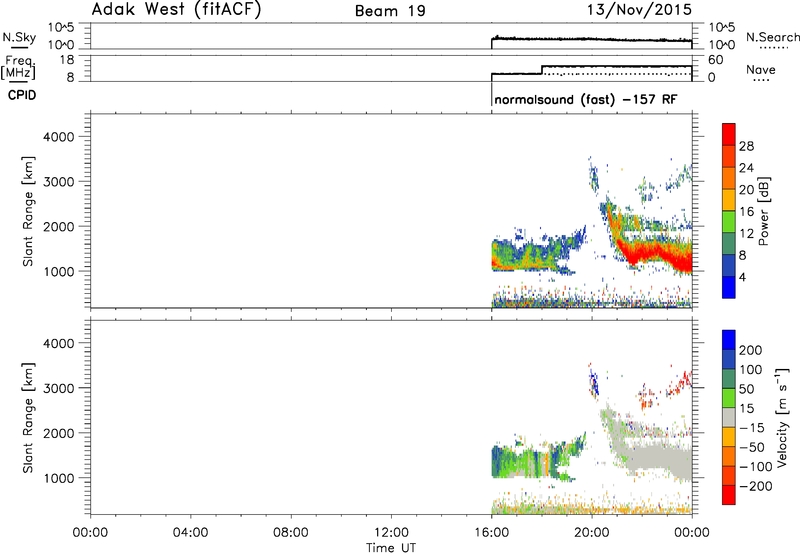Click the '20:00' time axis tick

click(592, 533)
